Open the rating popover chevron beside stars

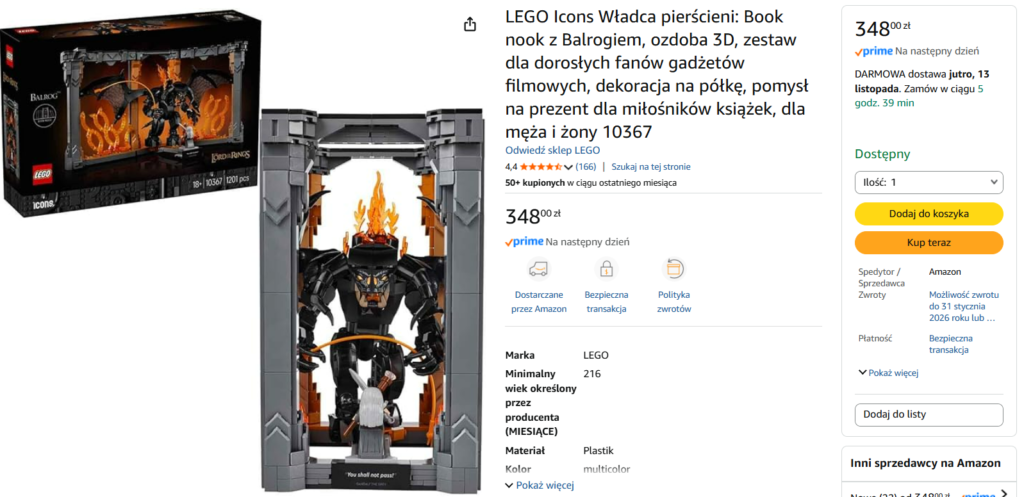click(569, 167)
